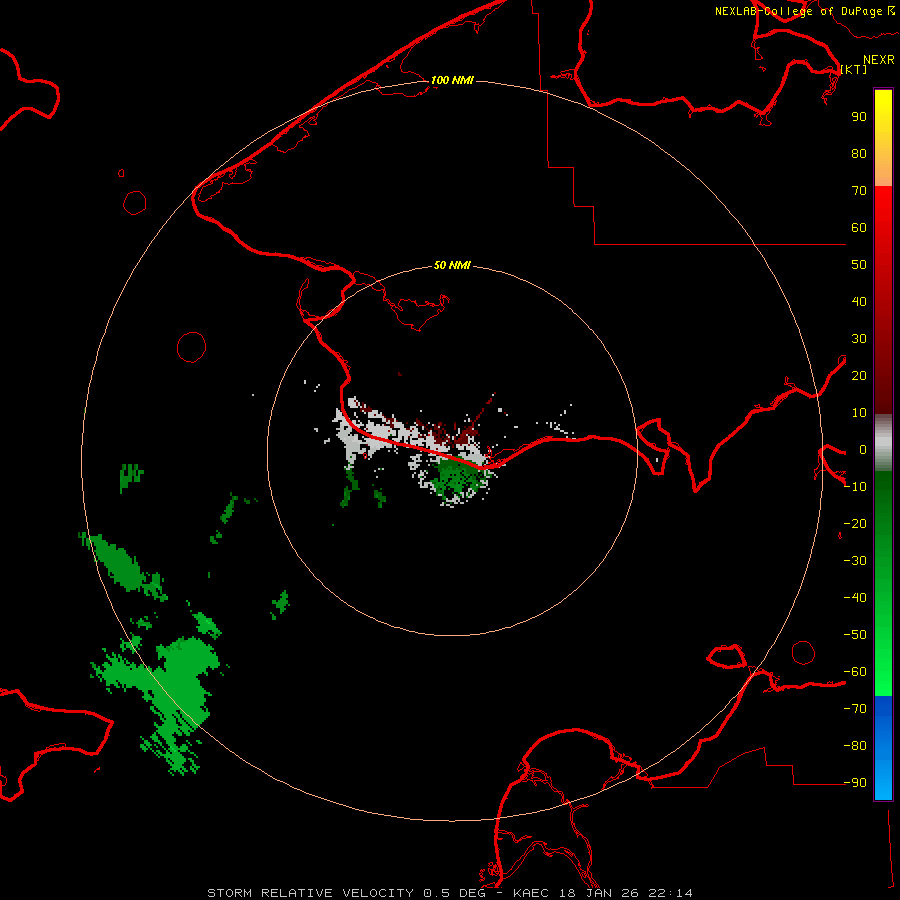Click the 50 value on the velocity scale
Image resolution: width=900 pixels, height=900 pixels.
pyautogui.click(x=859, y=265)
